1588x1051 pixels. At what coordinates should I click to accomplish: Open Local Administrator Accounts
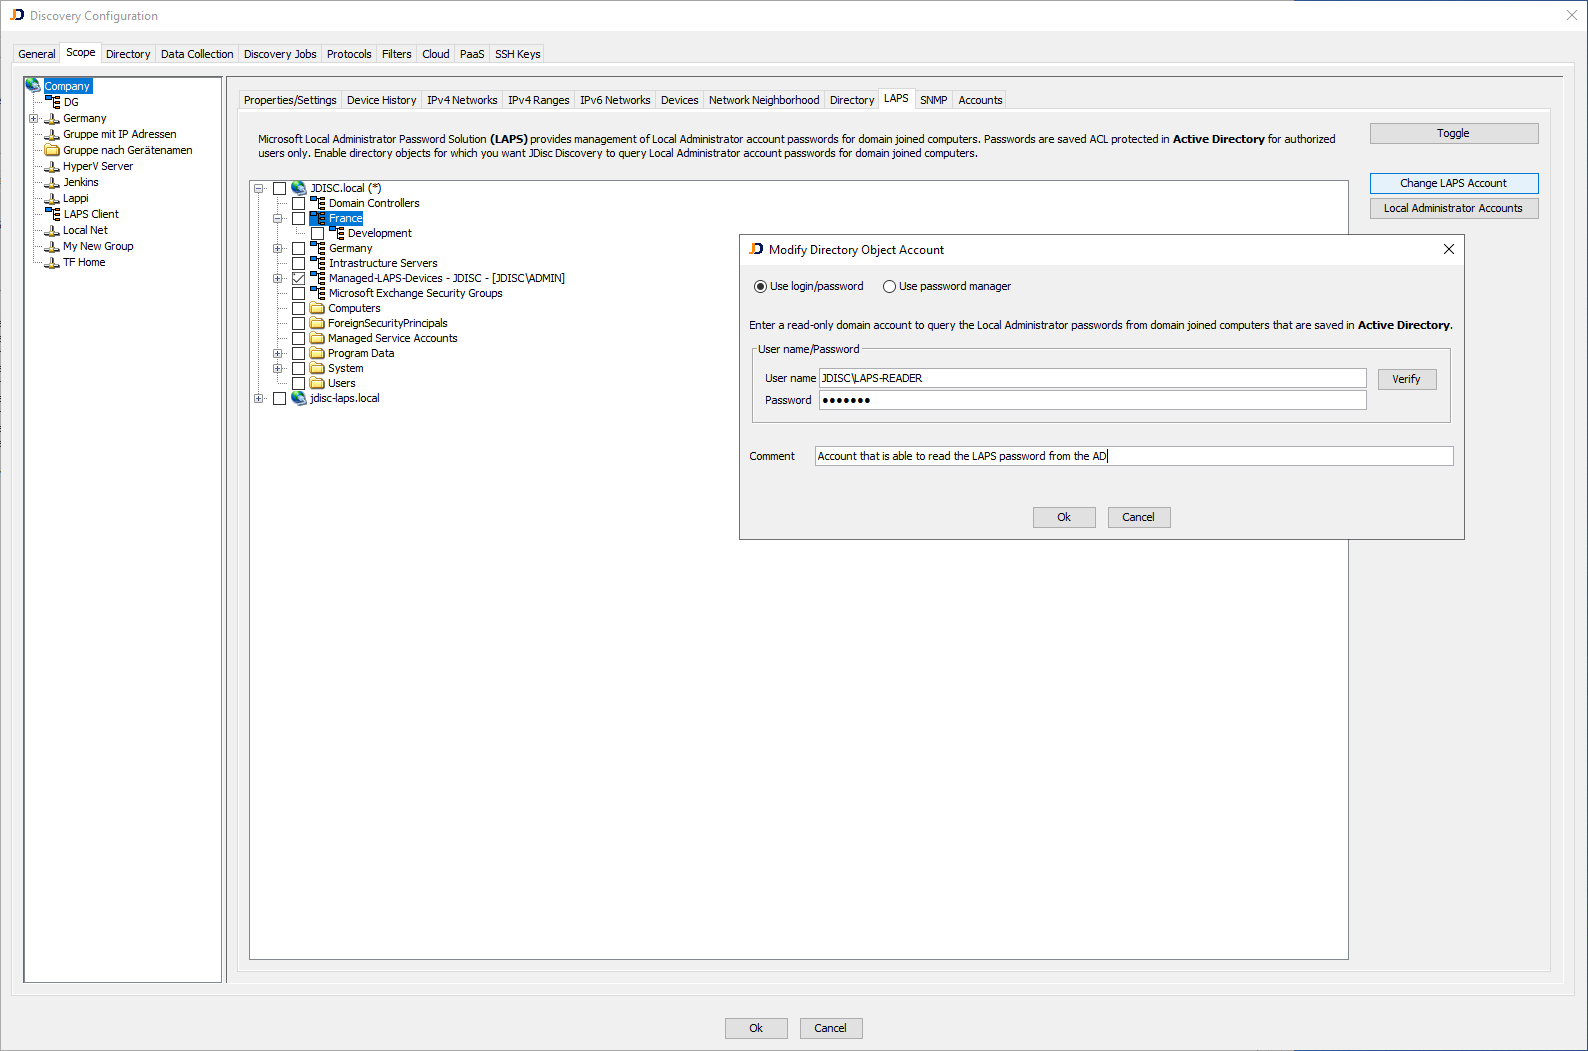pos(1454,208)
